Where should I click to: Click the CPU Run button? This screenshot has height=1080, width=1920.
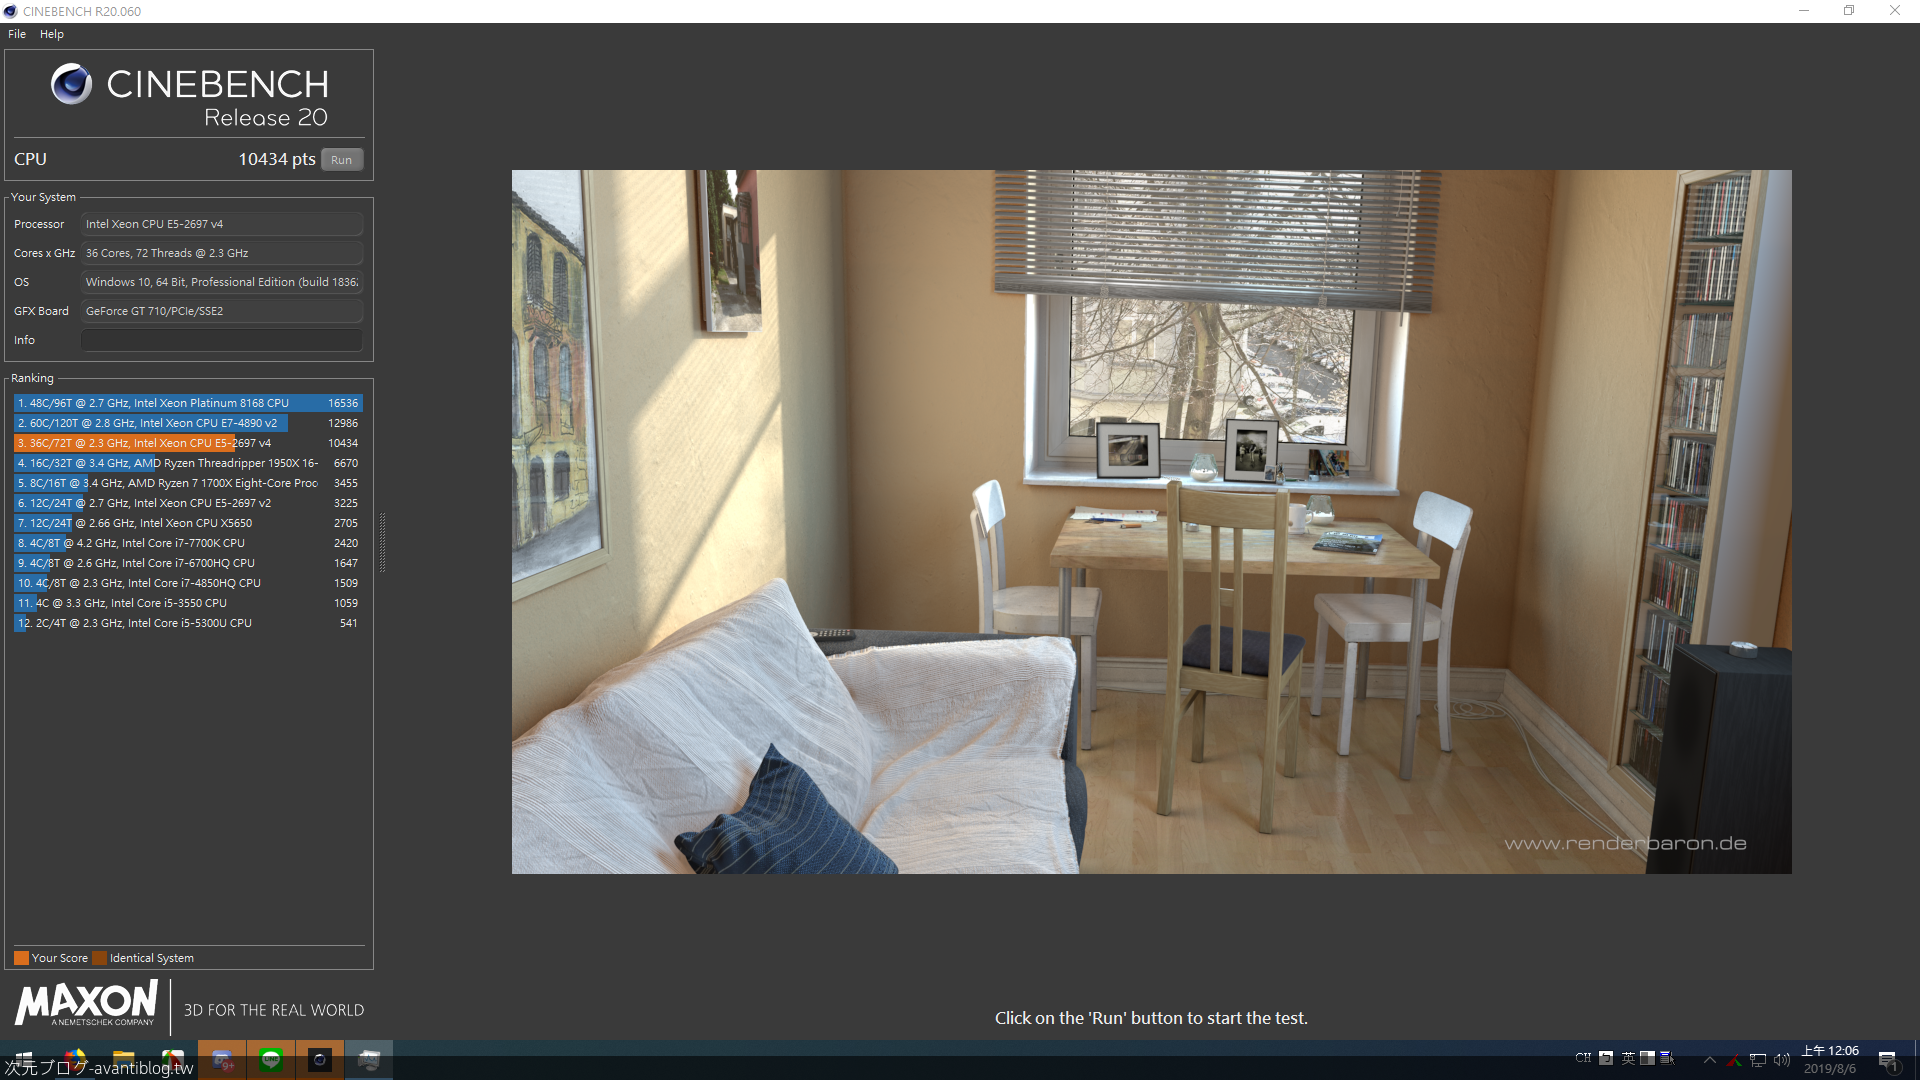point(341,160)
